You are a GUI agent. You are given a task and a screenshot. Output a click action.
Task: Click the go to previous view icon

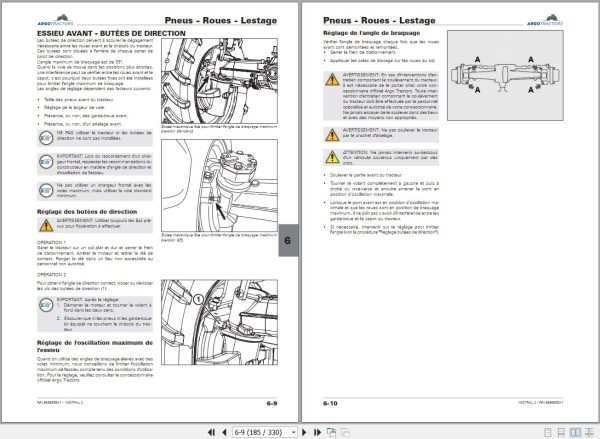click(x=331, y=432)
